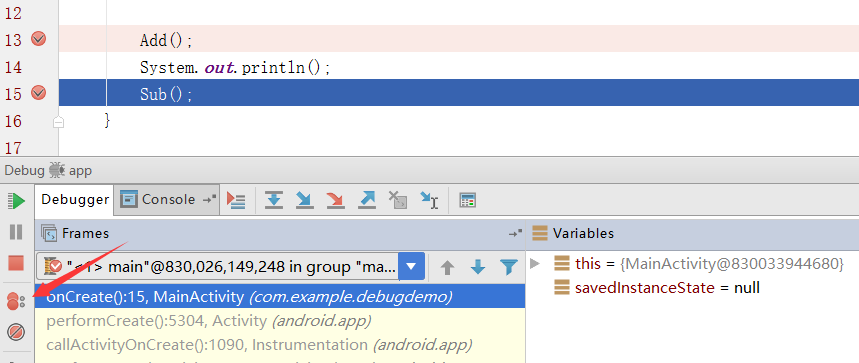
Task: Click the Step Over icon
Action: coord(274,200)
